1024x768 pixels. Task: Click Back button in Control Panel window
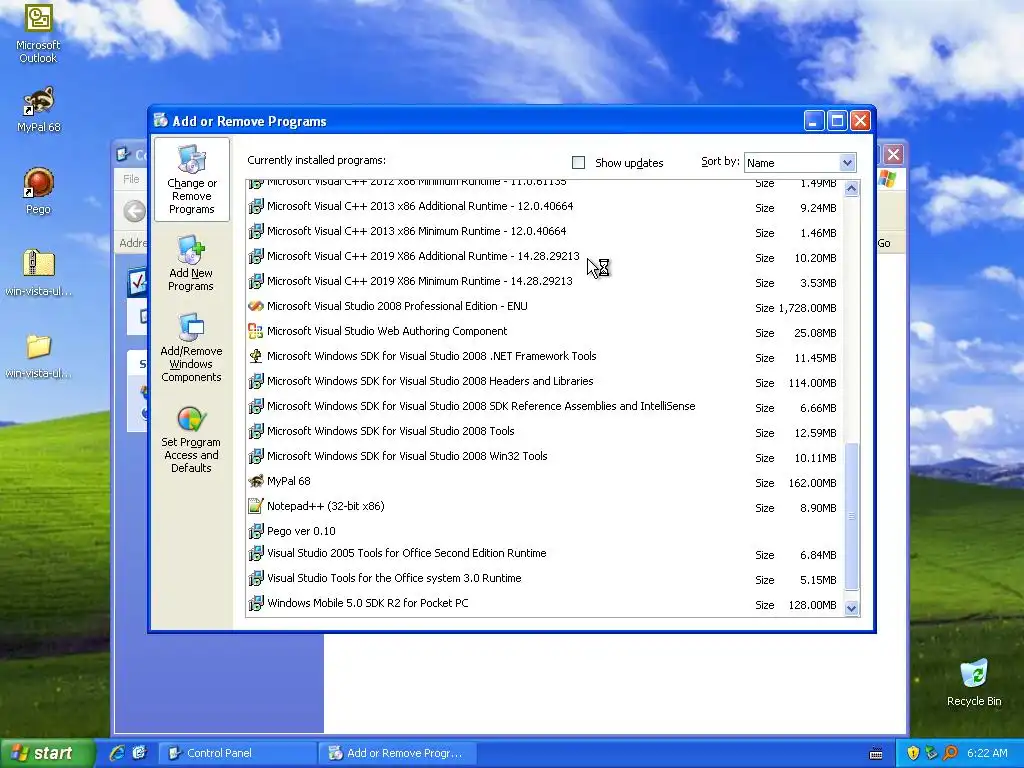pyautogui.click(x=135, y=212)
